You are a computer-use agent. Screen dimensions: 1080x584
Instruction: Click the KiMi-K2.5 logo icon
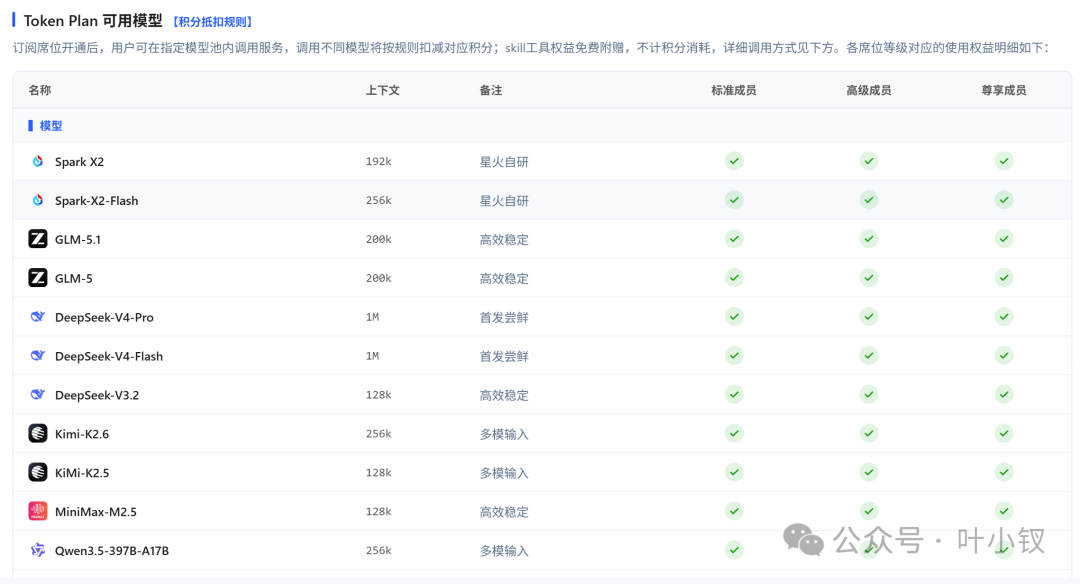(38, 472)
